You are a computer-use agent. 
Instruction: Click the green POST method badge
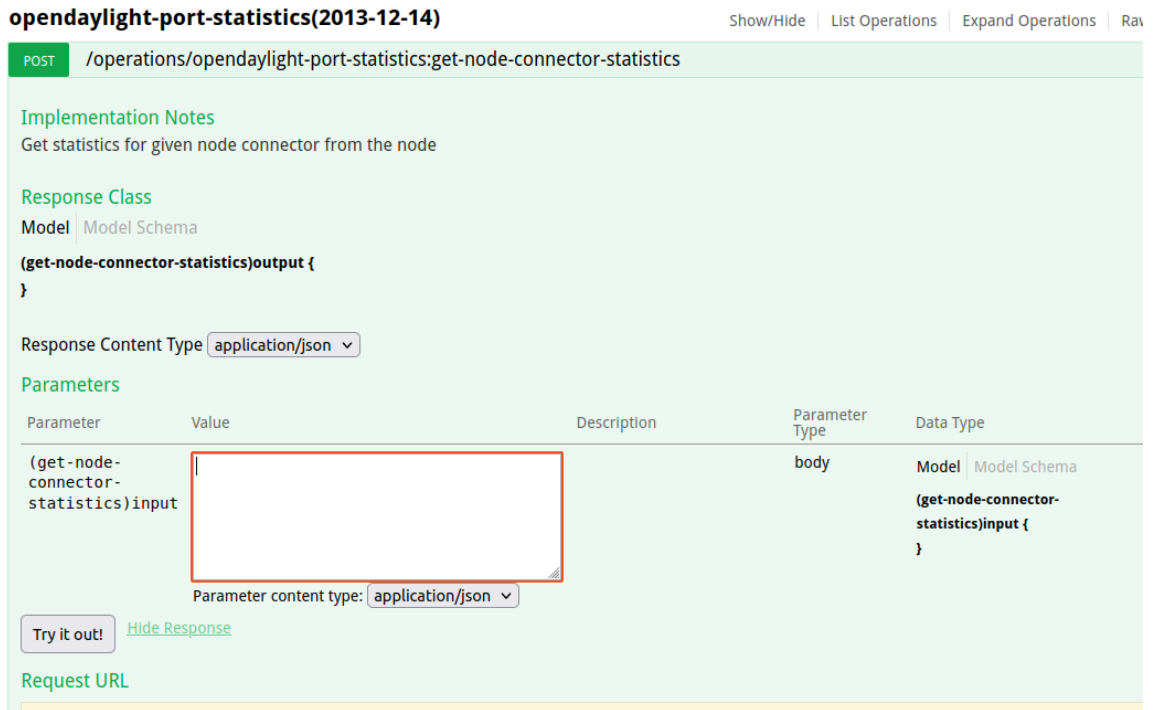[39, 60]
